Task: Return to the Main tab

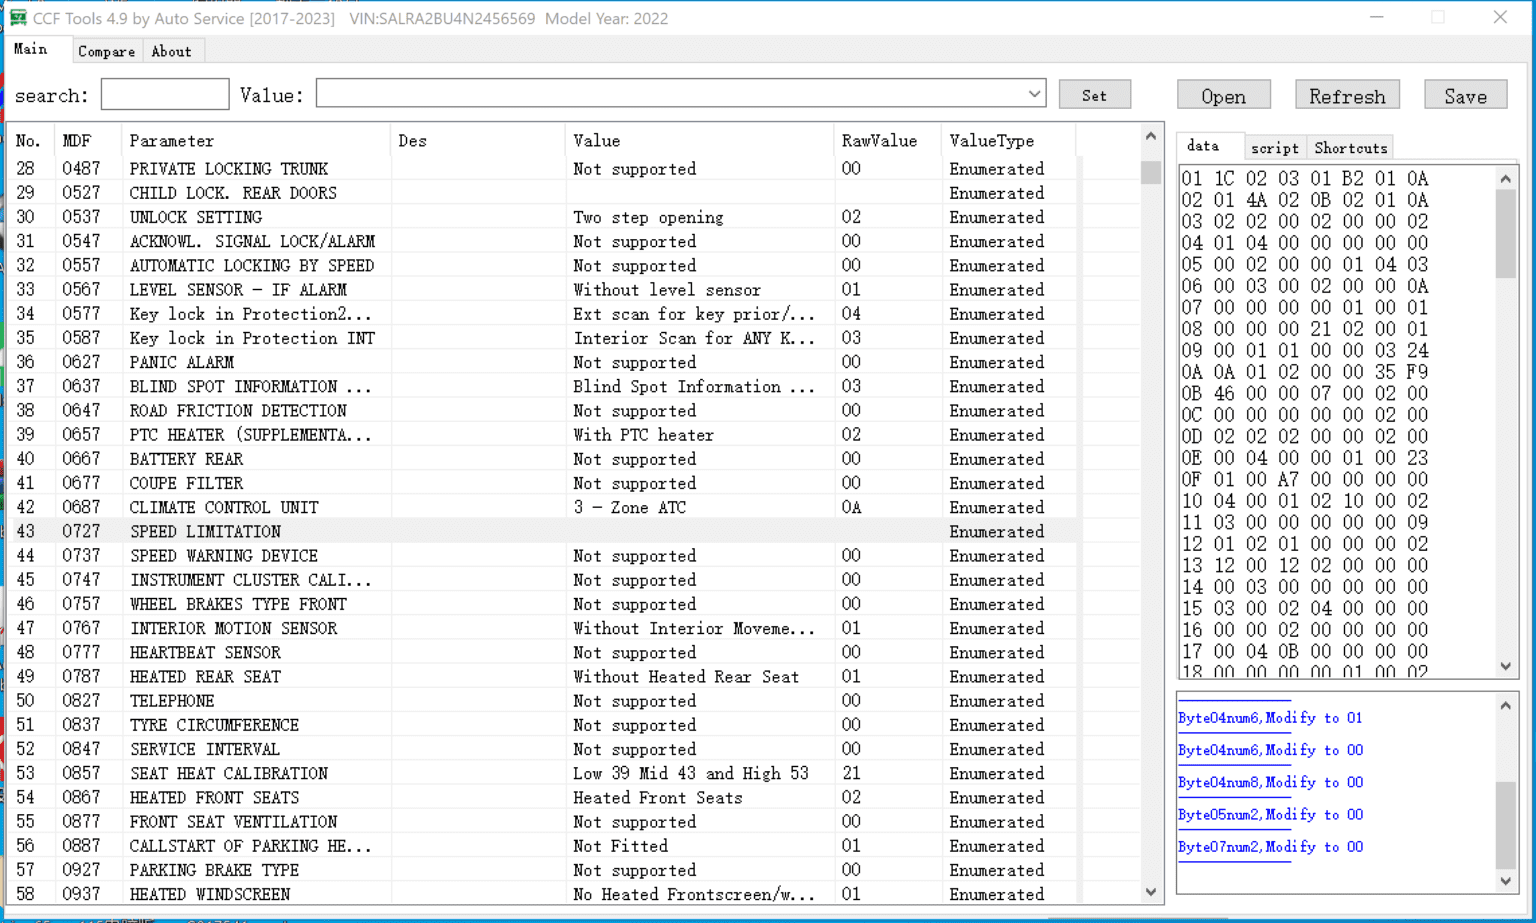Action: (x=31, y=48)
